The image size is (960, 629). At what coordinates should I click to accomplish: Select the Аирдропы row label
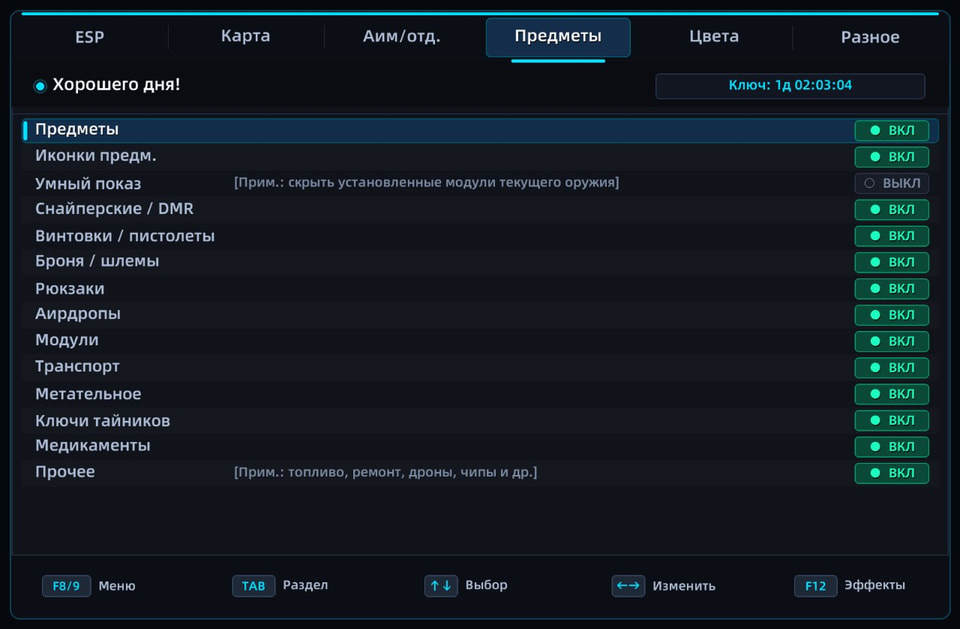point(78,314)
